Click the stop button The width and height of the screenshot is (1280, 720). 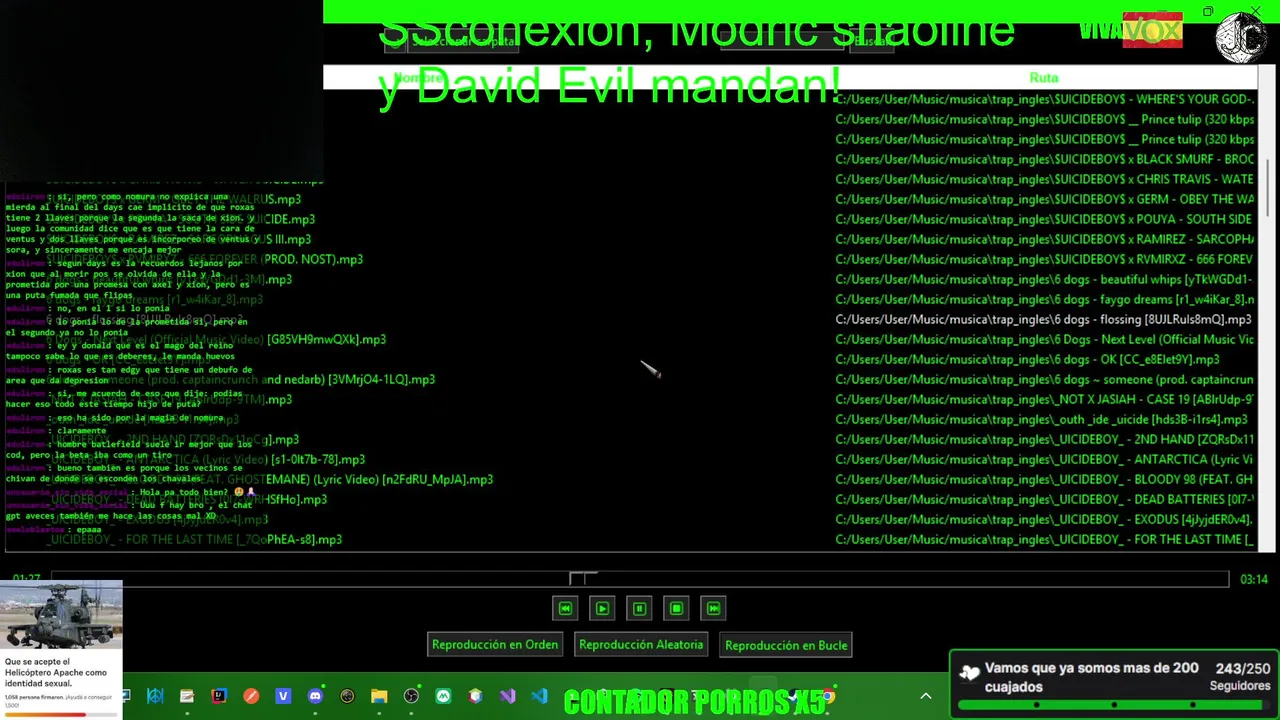(x=676, y=608)
